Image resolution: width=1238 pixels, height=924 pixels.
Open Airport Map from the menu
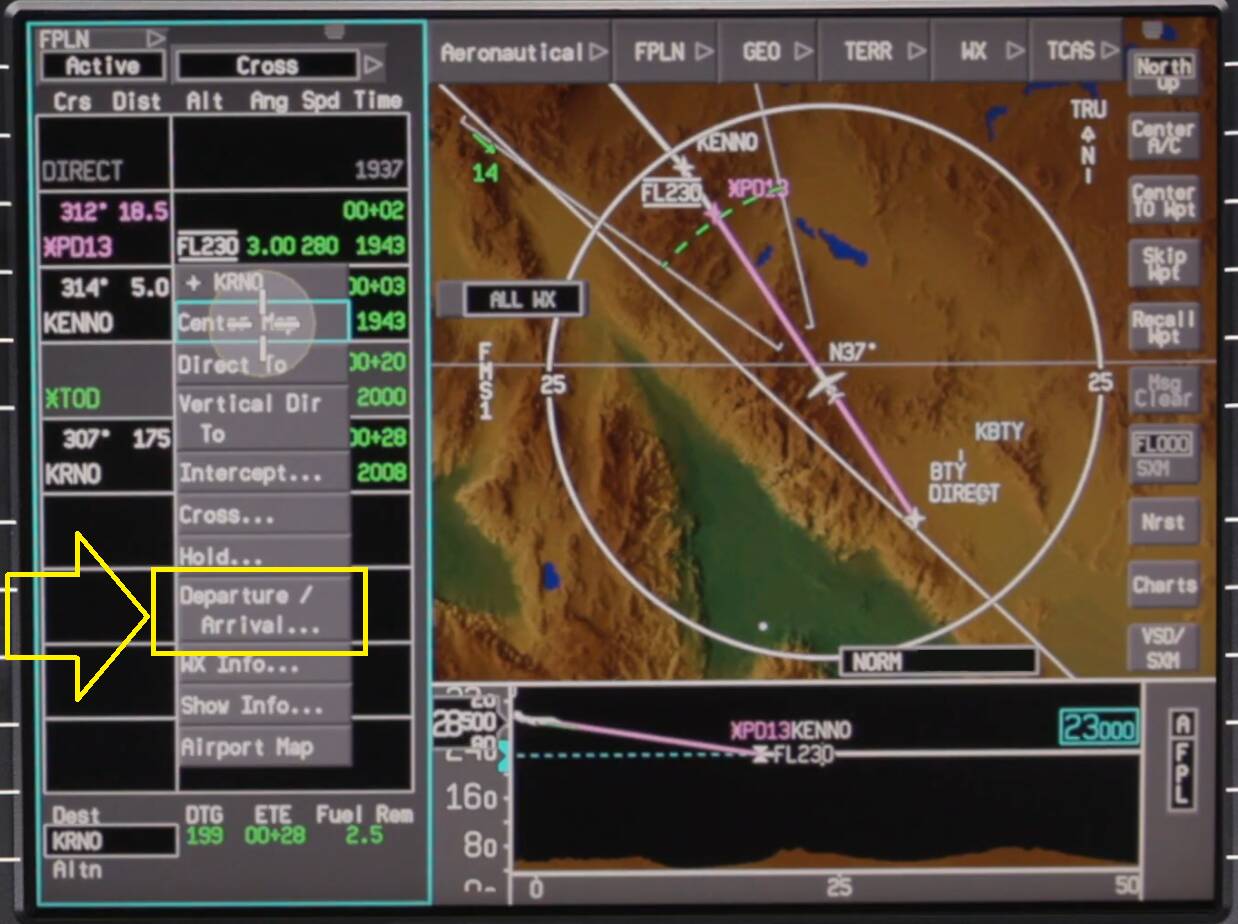tap(263, 746)
